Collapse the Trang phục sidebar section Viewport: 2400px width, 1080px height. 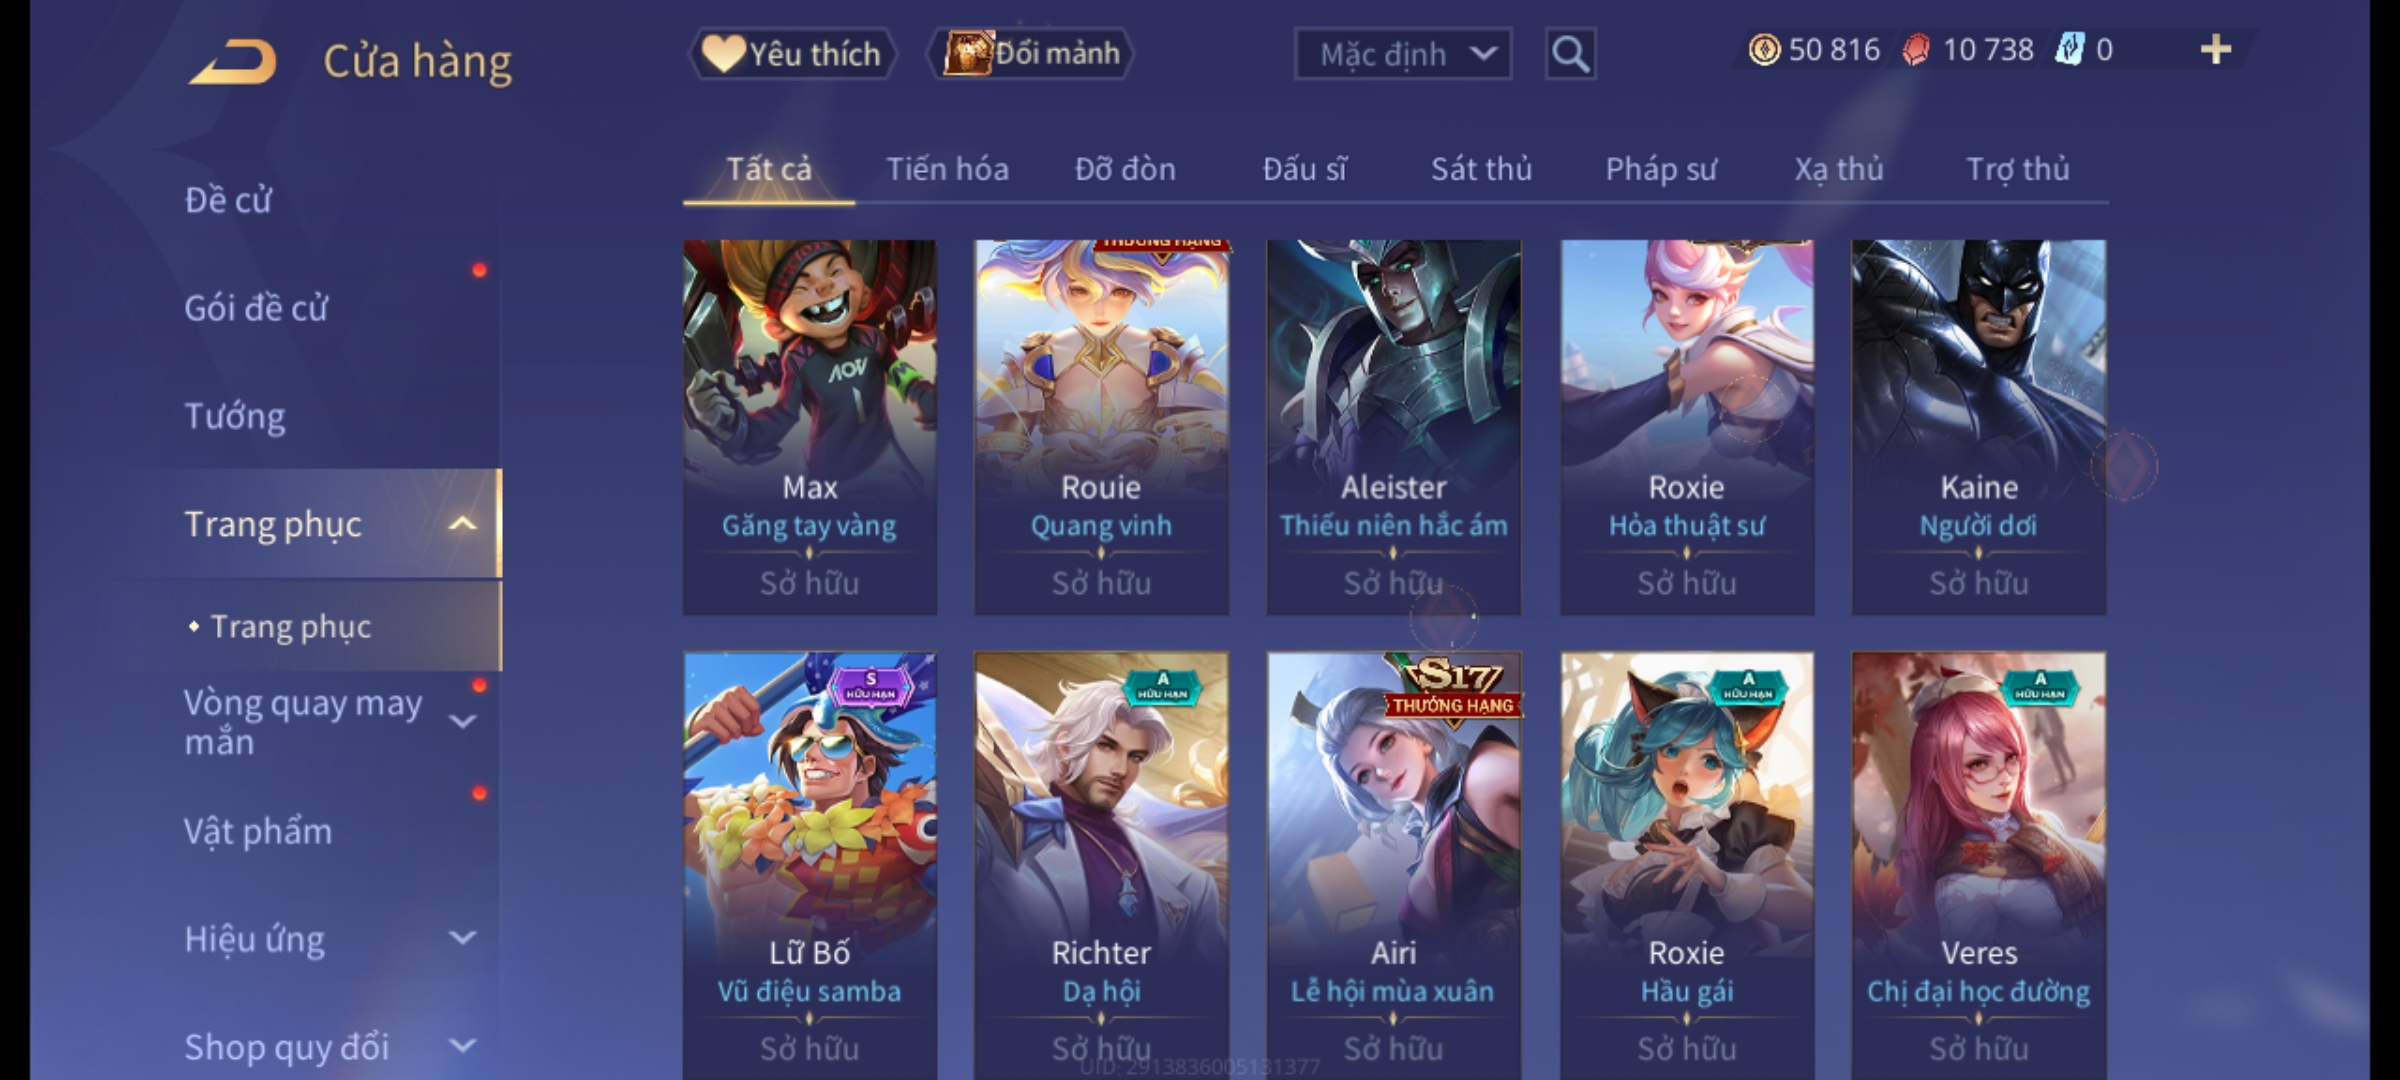coord(462,524)
